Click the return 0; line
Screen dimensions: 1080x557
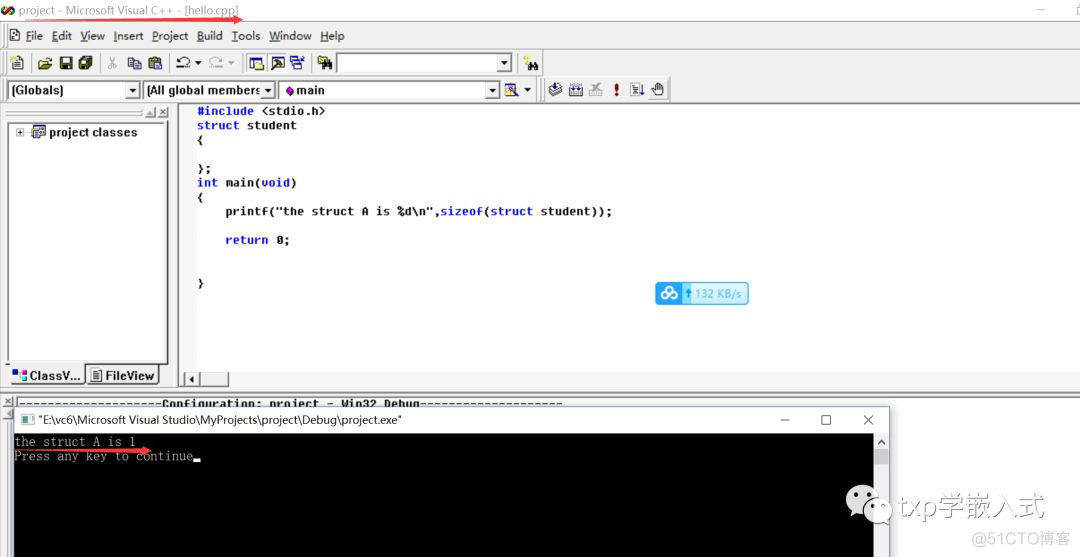[258, 240]
